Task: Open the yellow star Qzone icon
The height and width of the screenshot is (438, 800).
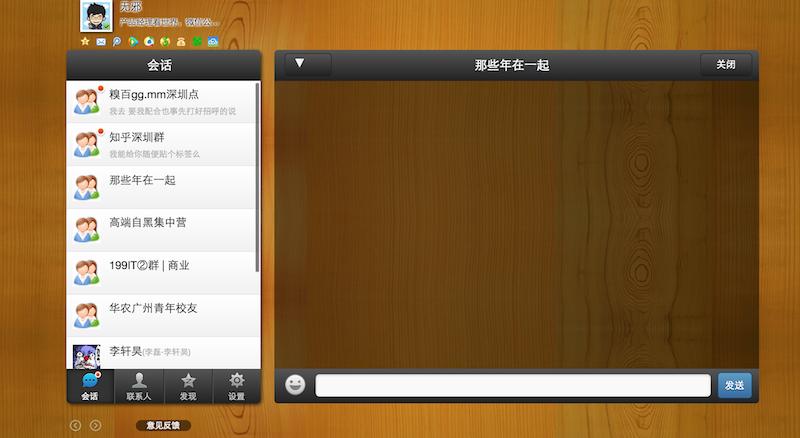Action: [85, 41]
